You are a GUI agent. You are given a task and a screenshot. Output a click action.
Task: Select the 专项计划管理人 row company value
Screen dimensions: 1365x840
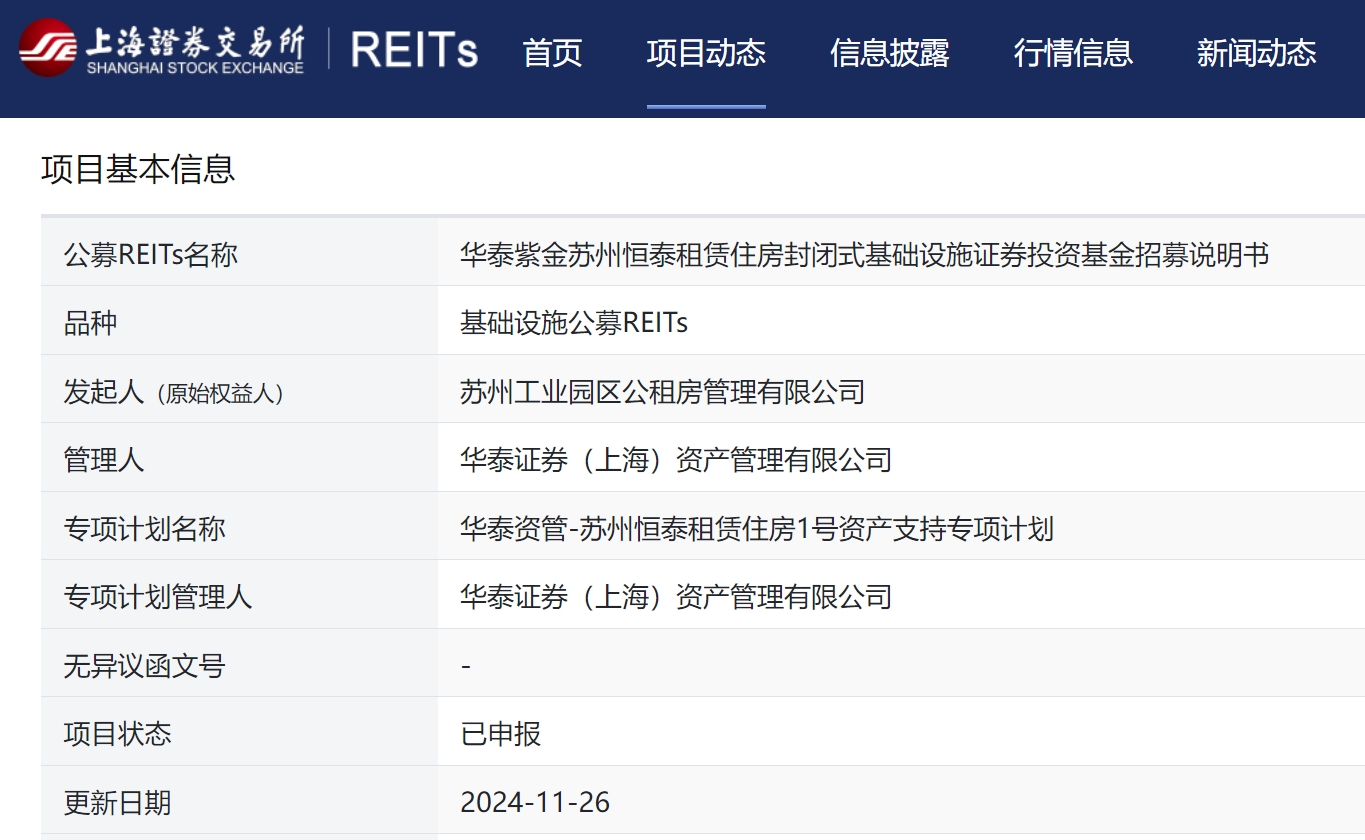(676, 597)
